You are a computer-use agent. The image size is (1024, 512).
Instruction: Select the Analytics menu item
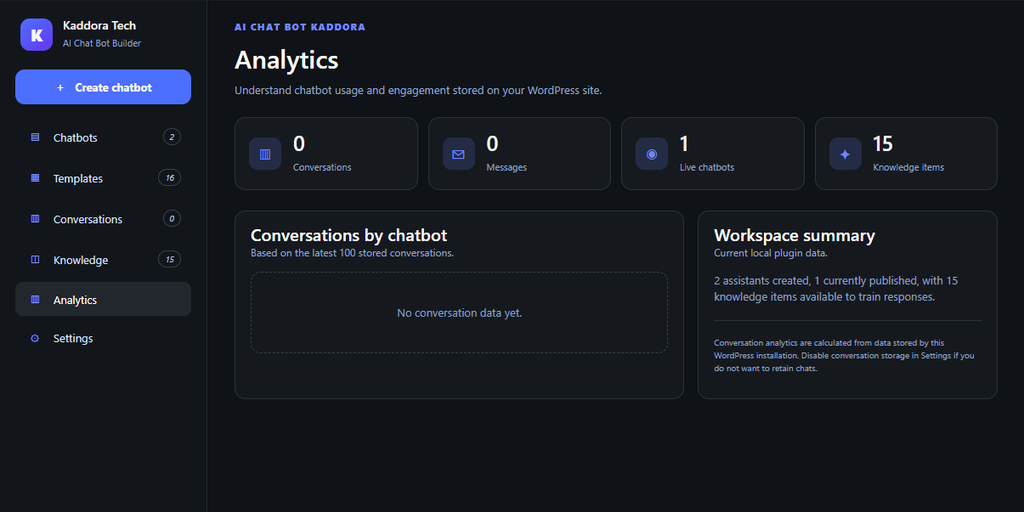point(103,299)
